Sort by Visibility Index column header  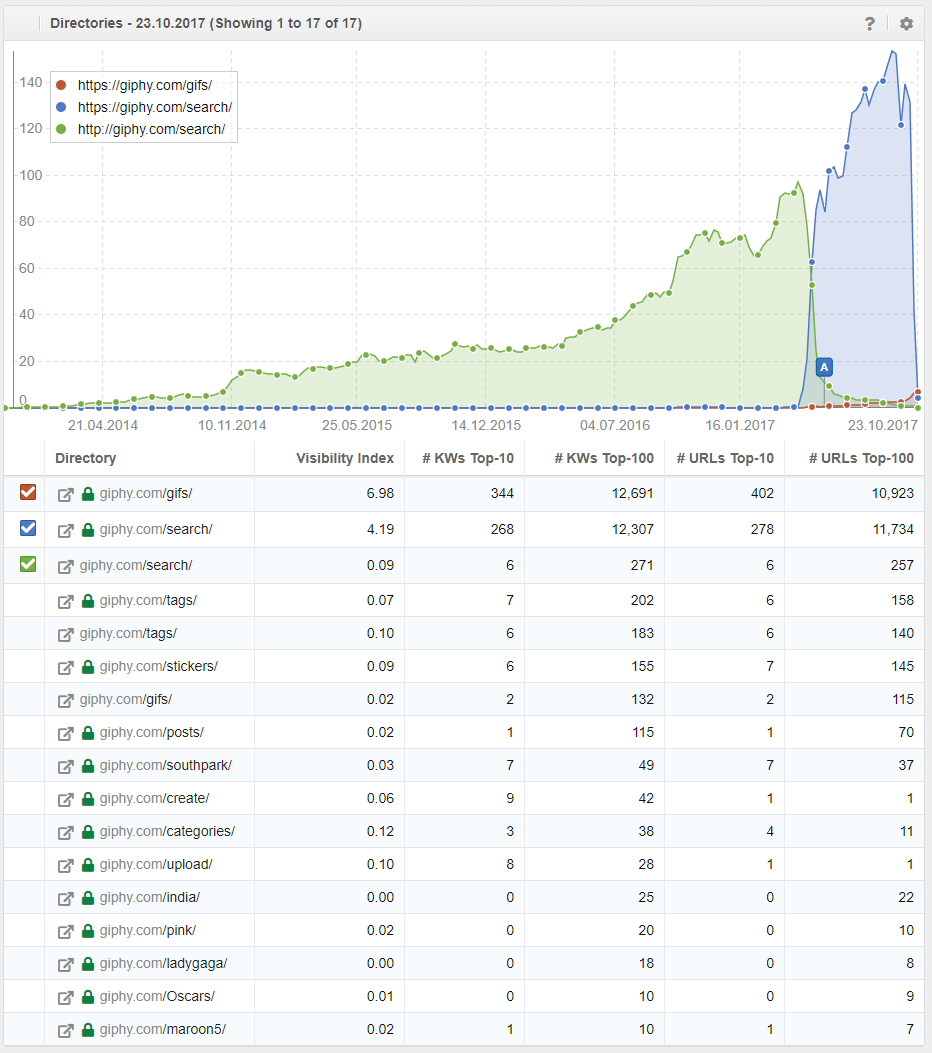coord(344,458)
